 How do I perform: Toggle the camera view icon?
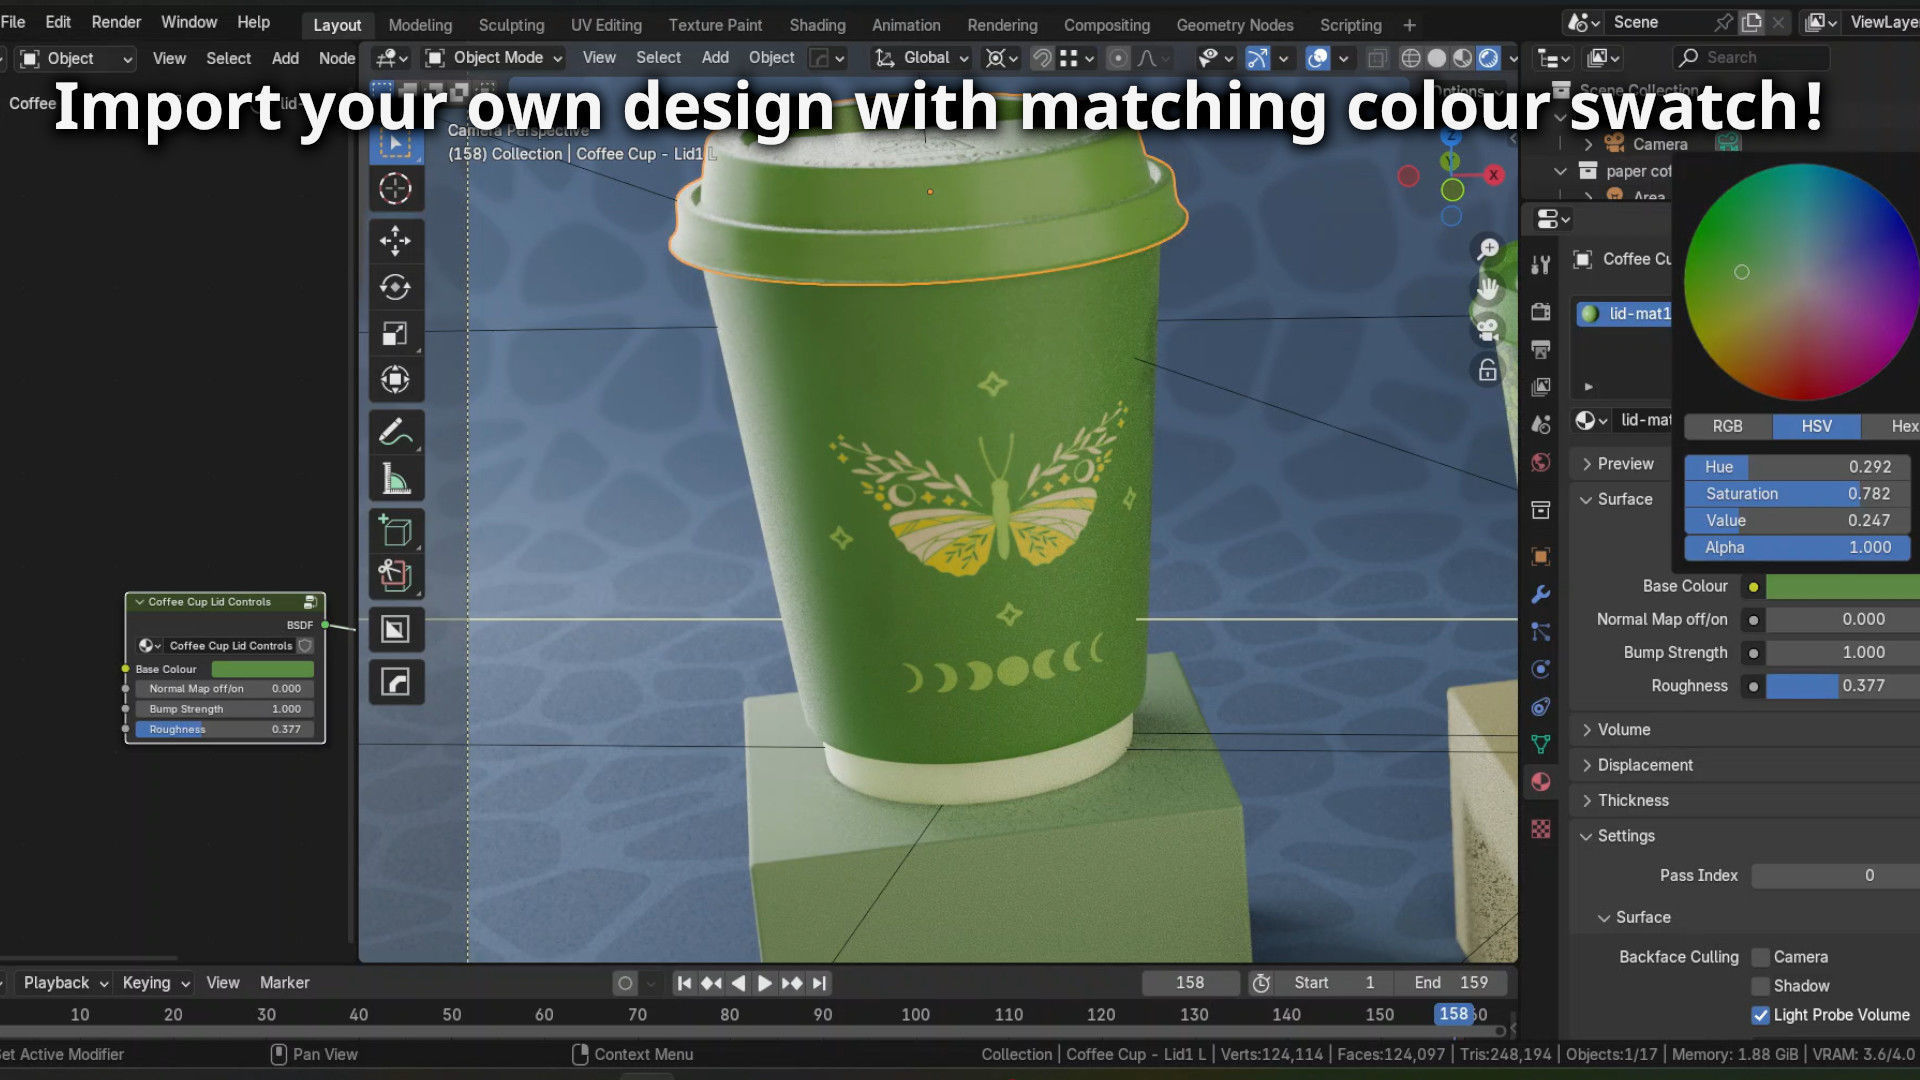point(1488,330)
